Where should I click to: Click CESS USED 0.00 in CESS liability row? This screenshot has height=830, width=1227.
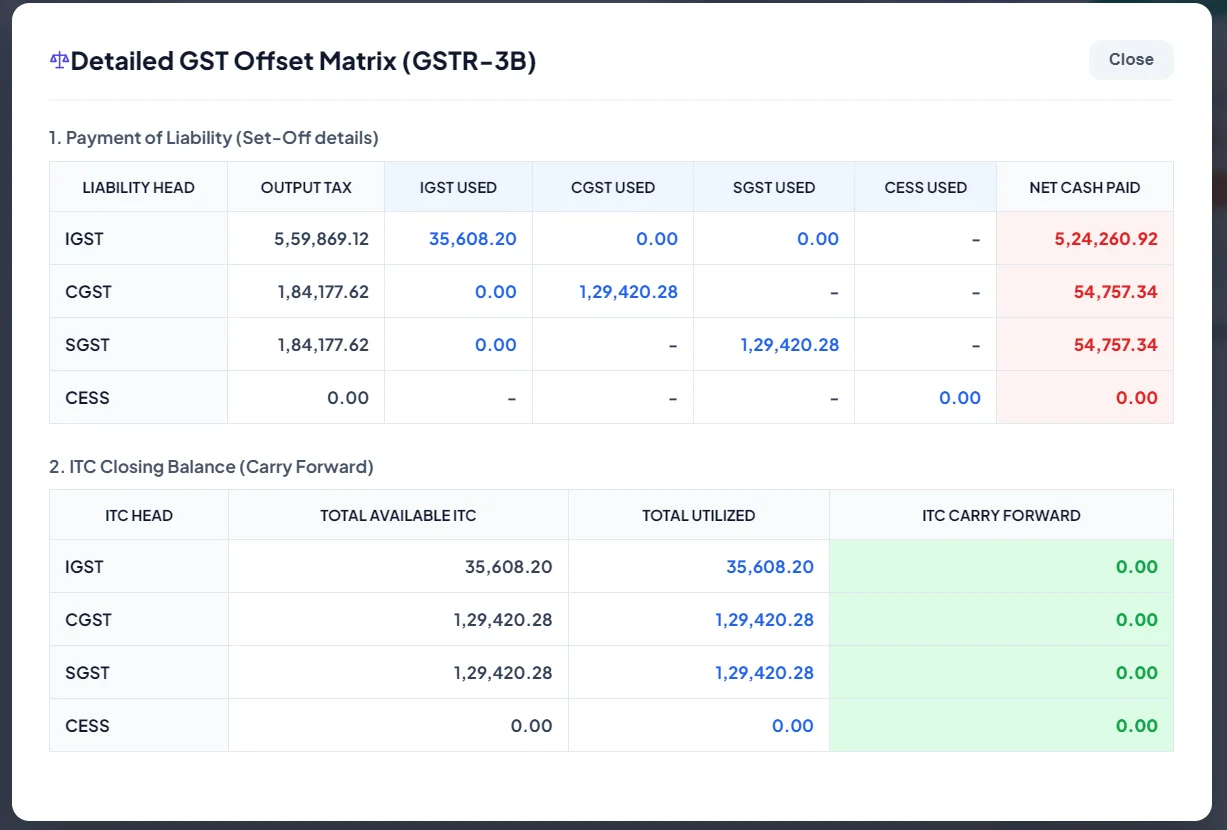coord(960,398)
